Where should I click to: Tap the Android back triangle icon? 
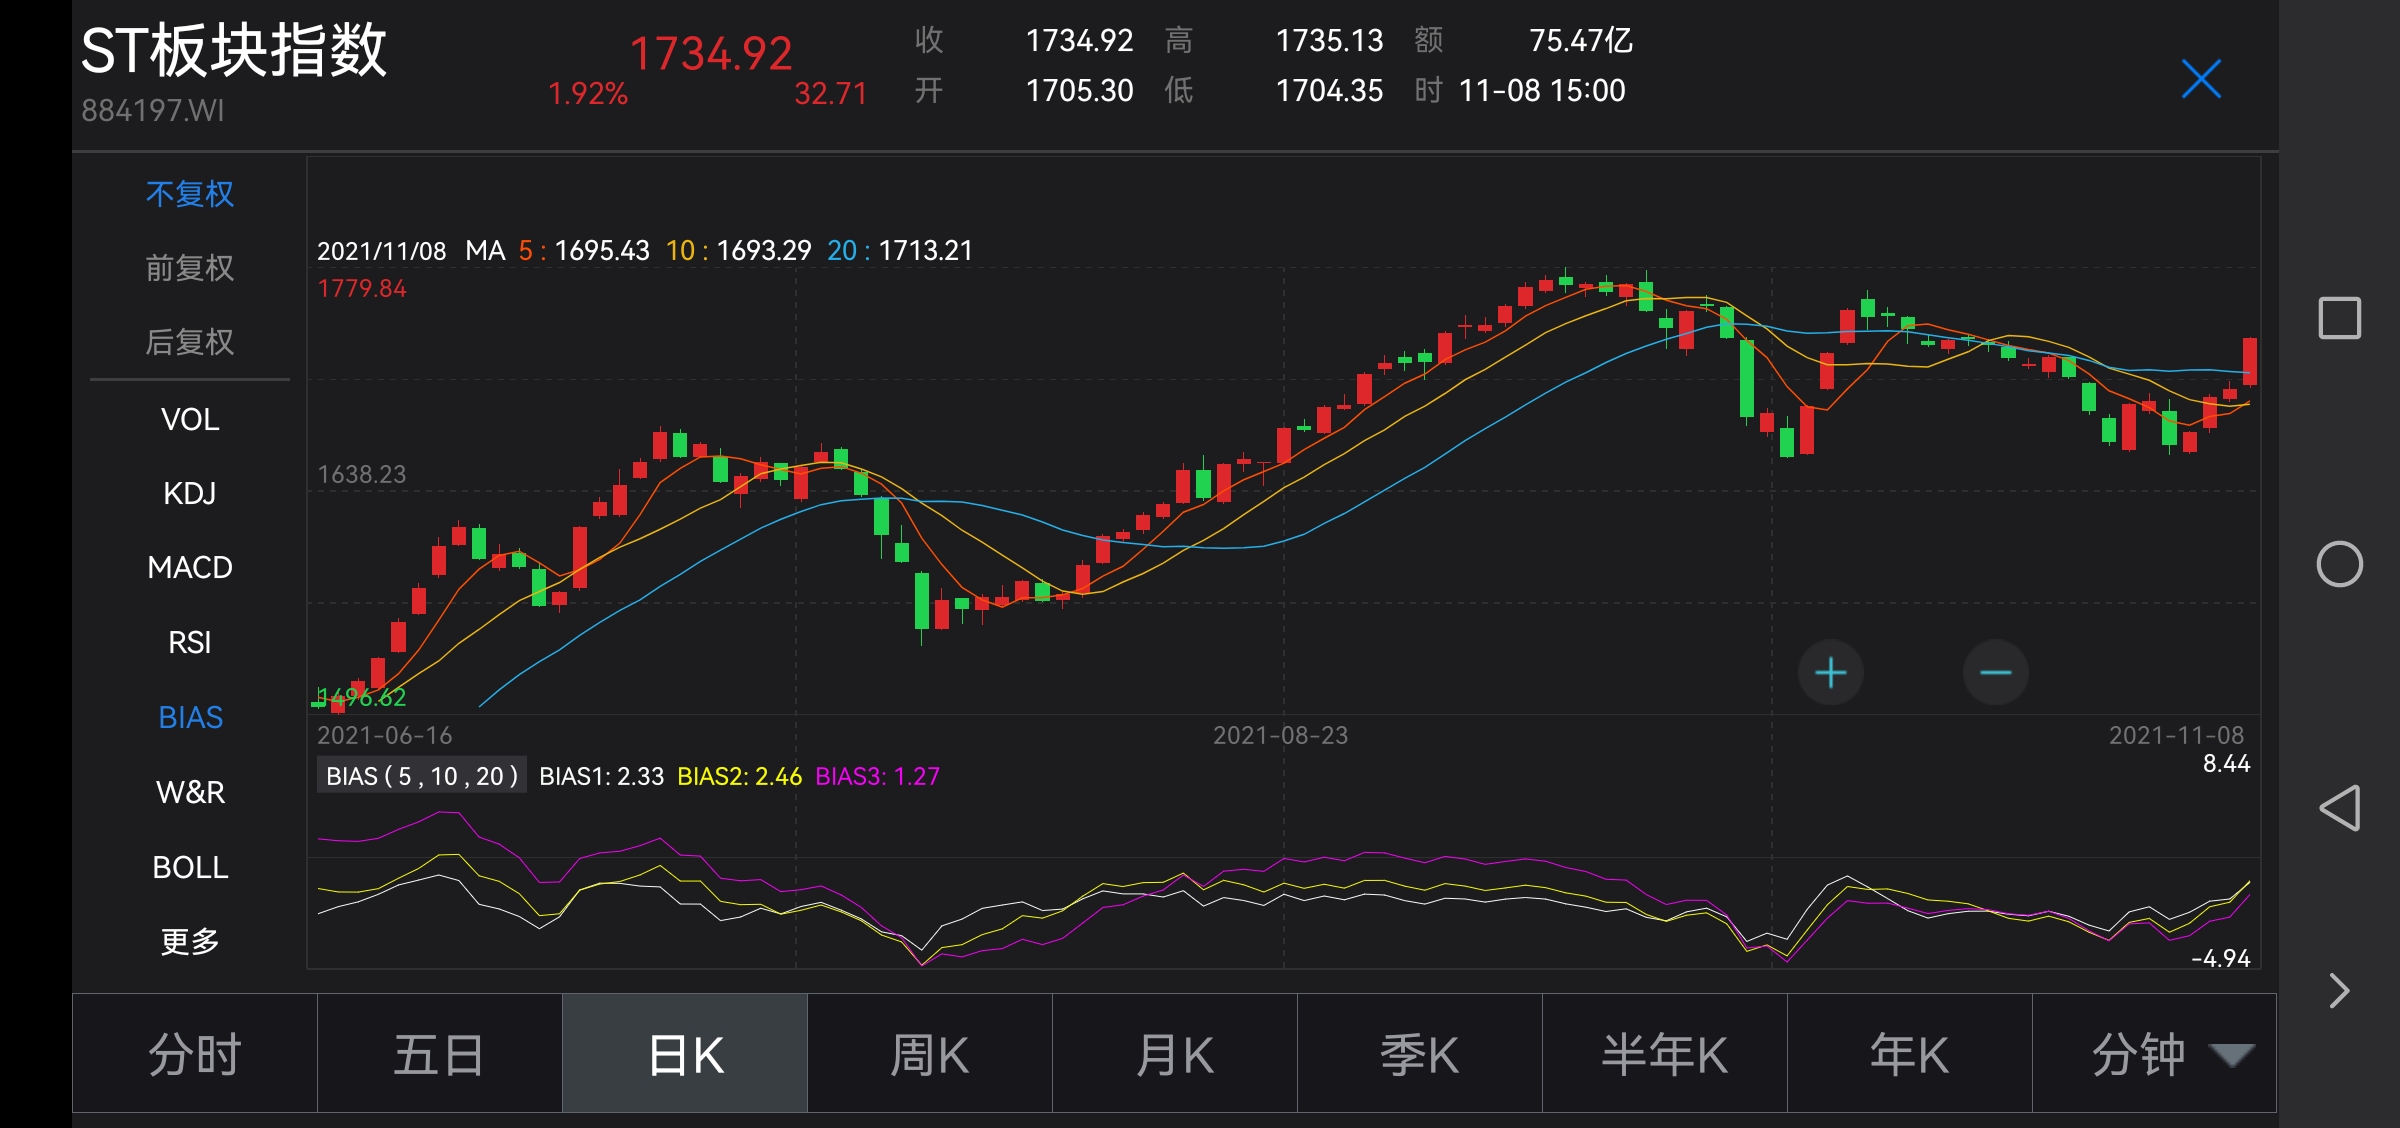pyautogui.click(x=2339, y=808)
